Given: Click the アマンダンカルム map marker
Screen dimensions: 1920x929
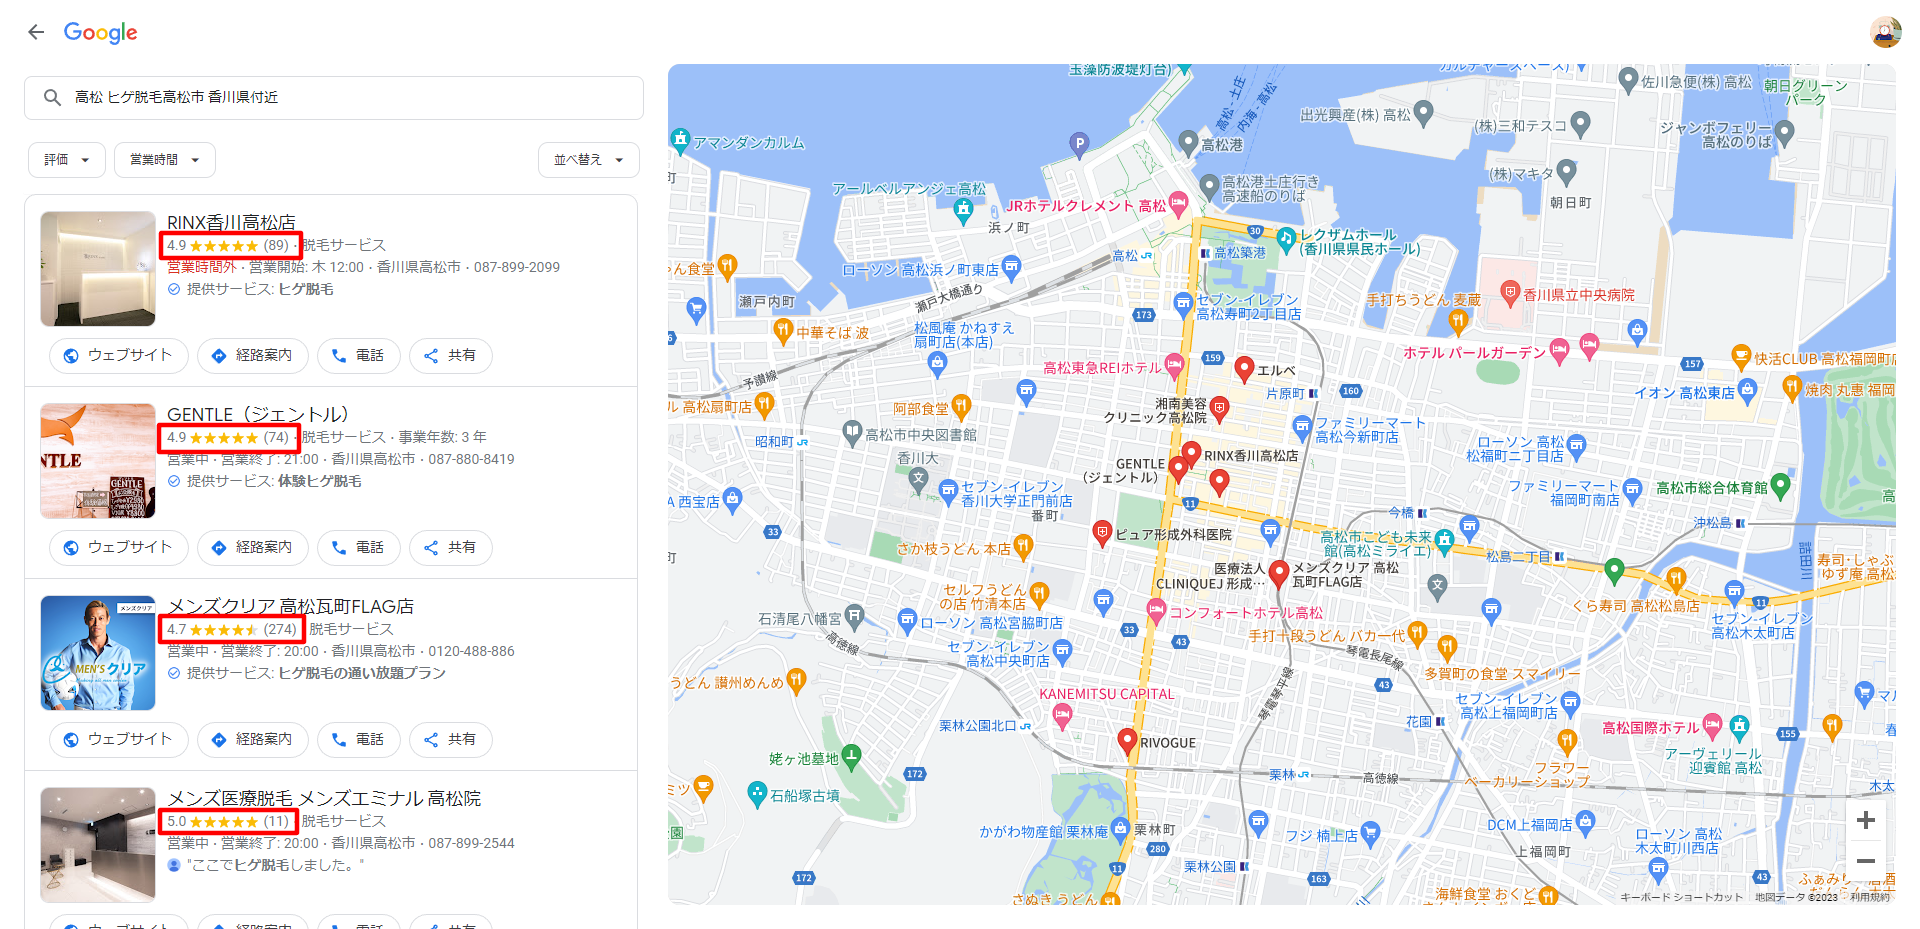Looking at the screenshot, I should click(x=681, y=140).
